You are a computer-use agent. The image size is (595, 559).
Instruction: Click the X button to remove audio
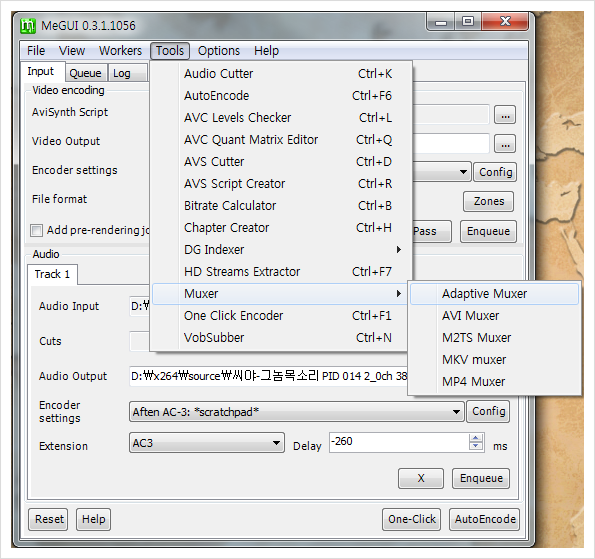pyautogui.click(x=421, y=478)
